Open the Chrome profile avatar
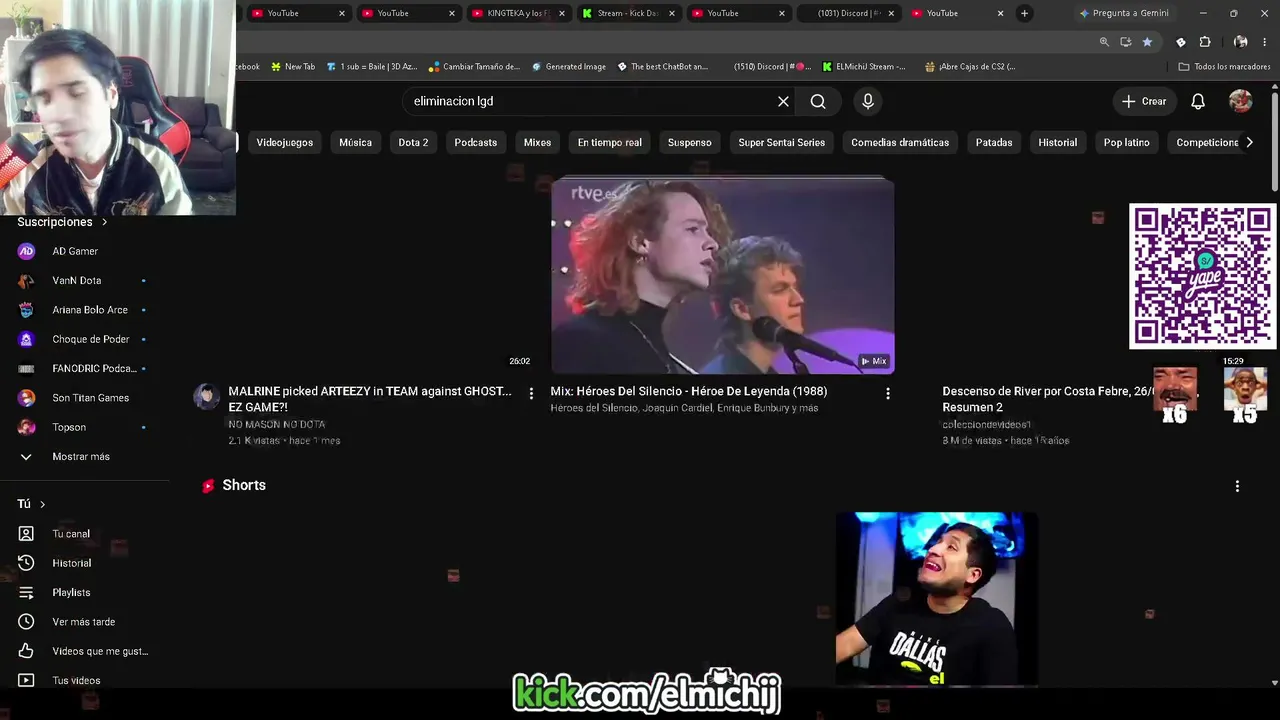The image size is (1280, 720). 1241,42
